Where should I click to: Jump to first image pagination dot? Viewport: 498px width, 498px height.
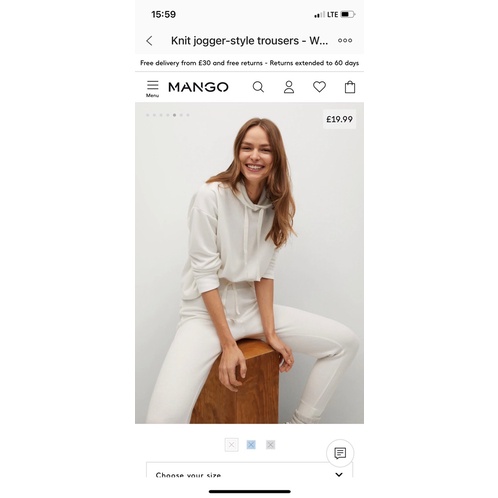[147, 115]
